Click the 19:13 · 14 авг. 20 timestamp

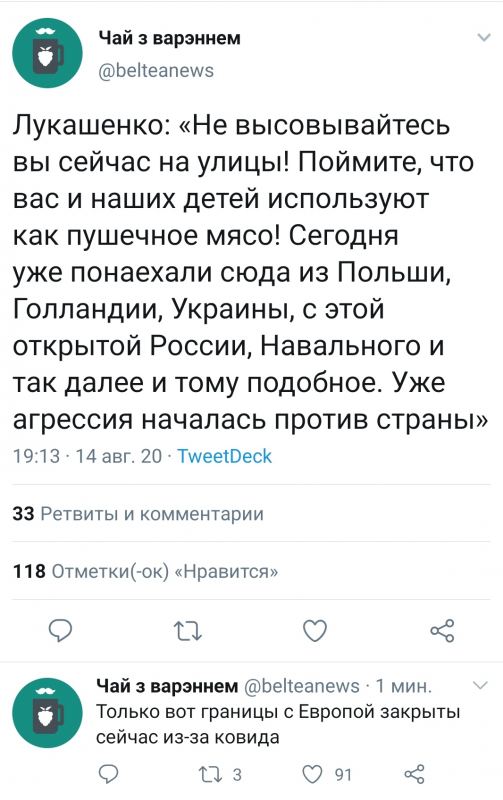pyautogui.click(x=87, y=456)
